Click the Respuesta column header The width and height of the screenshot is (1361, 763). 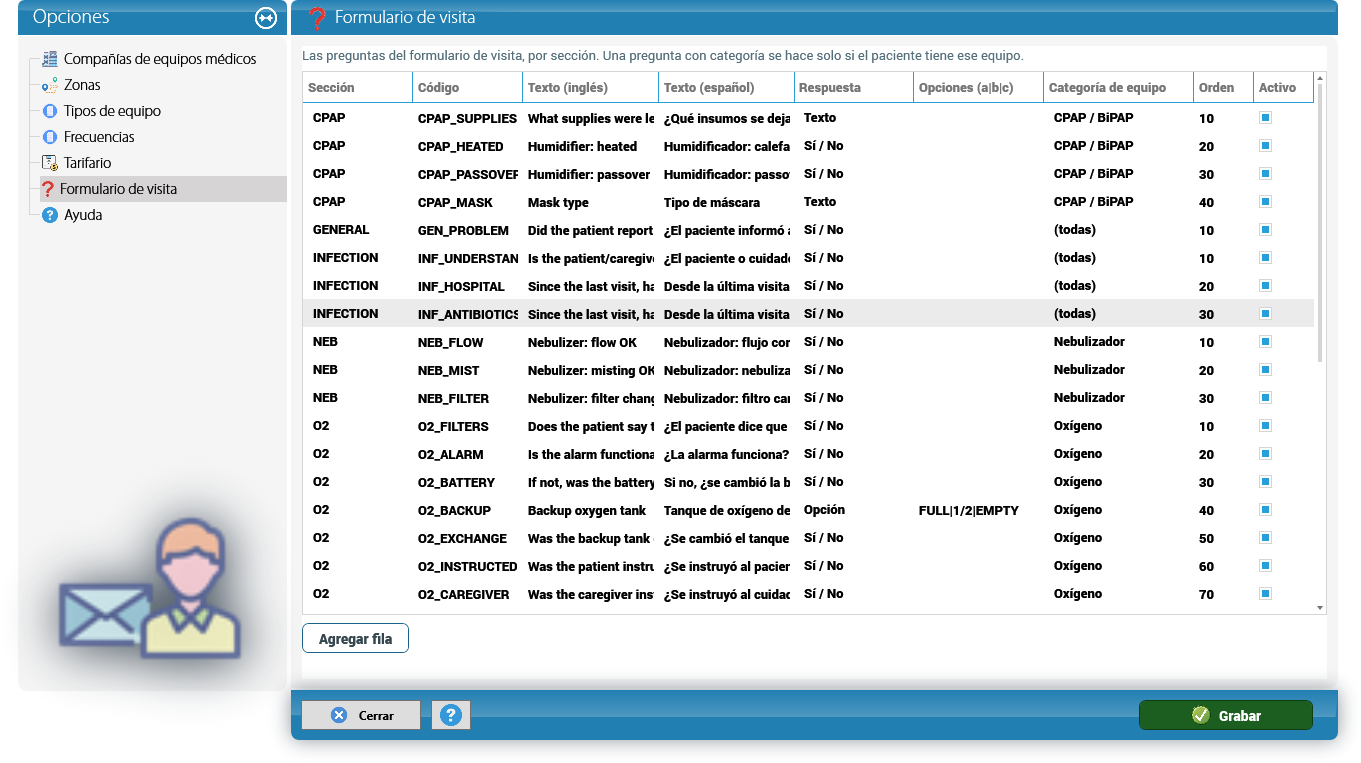coord(854,87)
